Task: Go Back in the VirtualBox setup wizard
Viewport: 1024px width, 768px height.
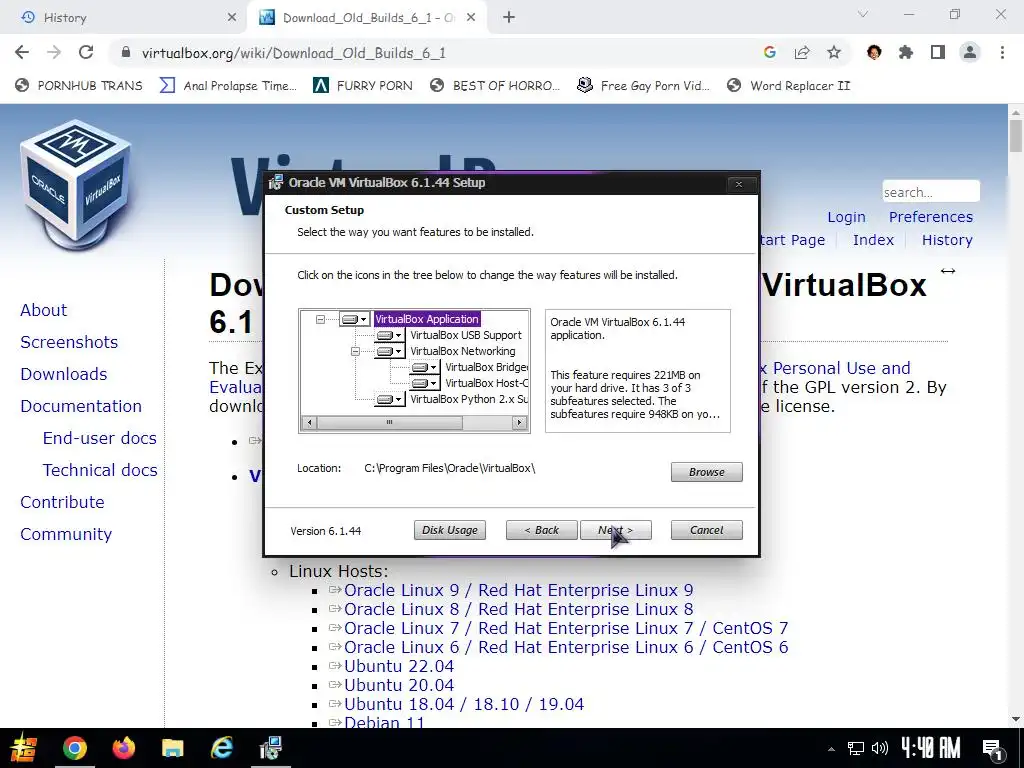Action: coord(541,530)
